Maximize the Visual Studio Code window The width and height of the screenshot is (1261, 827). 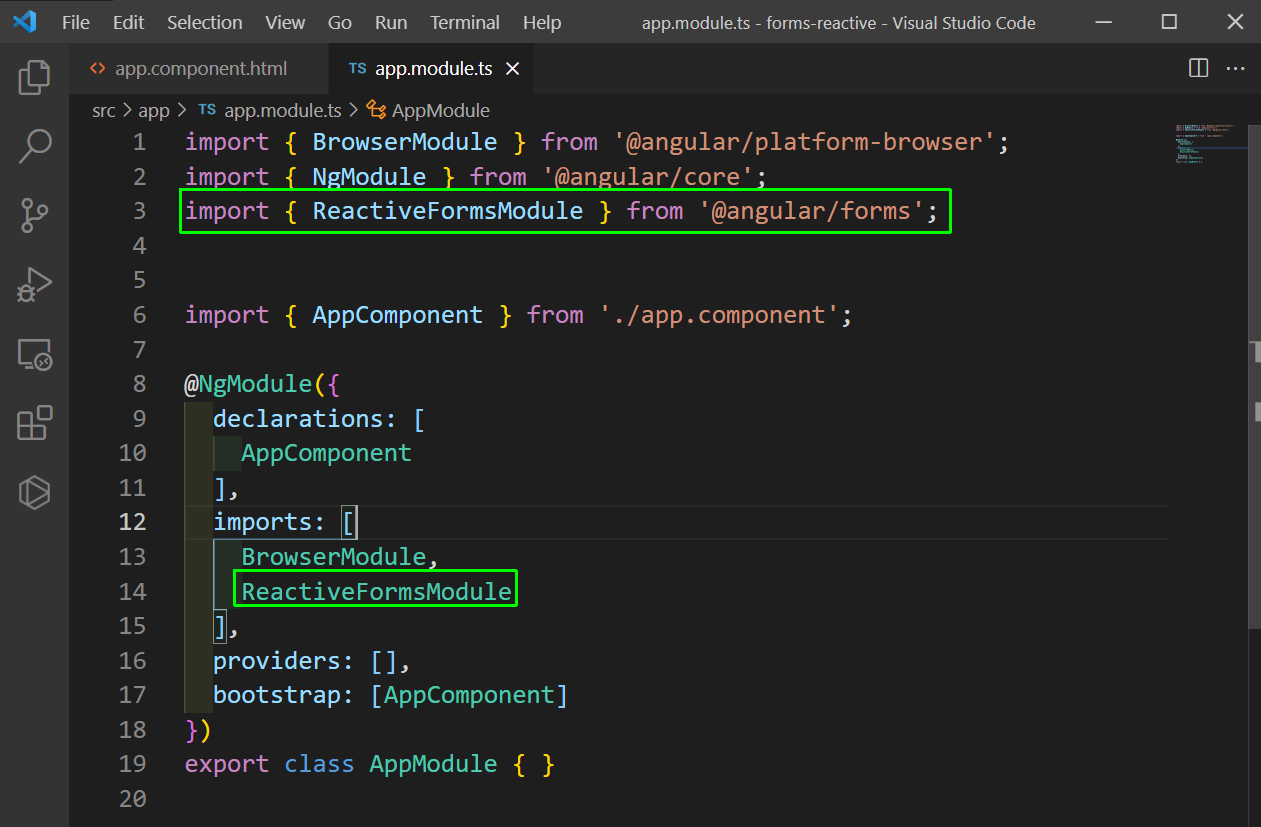(x=1169, y=22)
